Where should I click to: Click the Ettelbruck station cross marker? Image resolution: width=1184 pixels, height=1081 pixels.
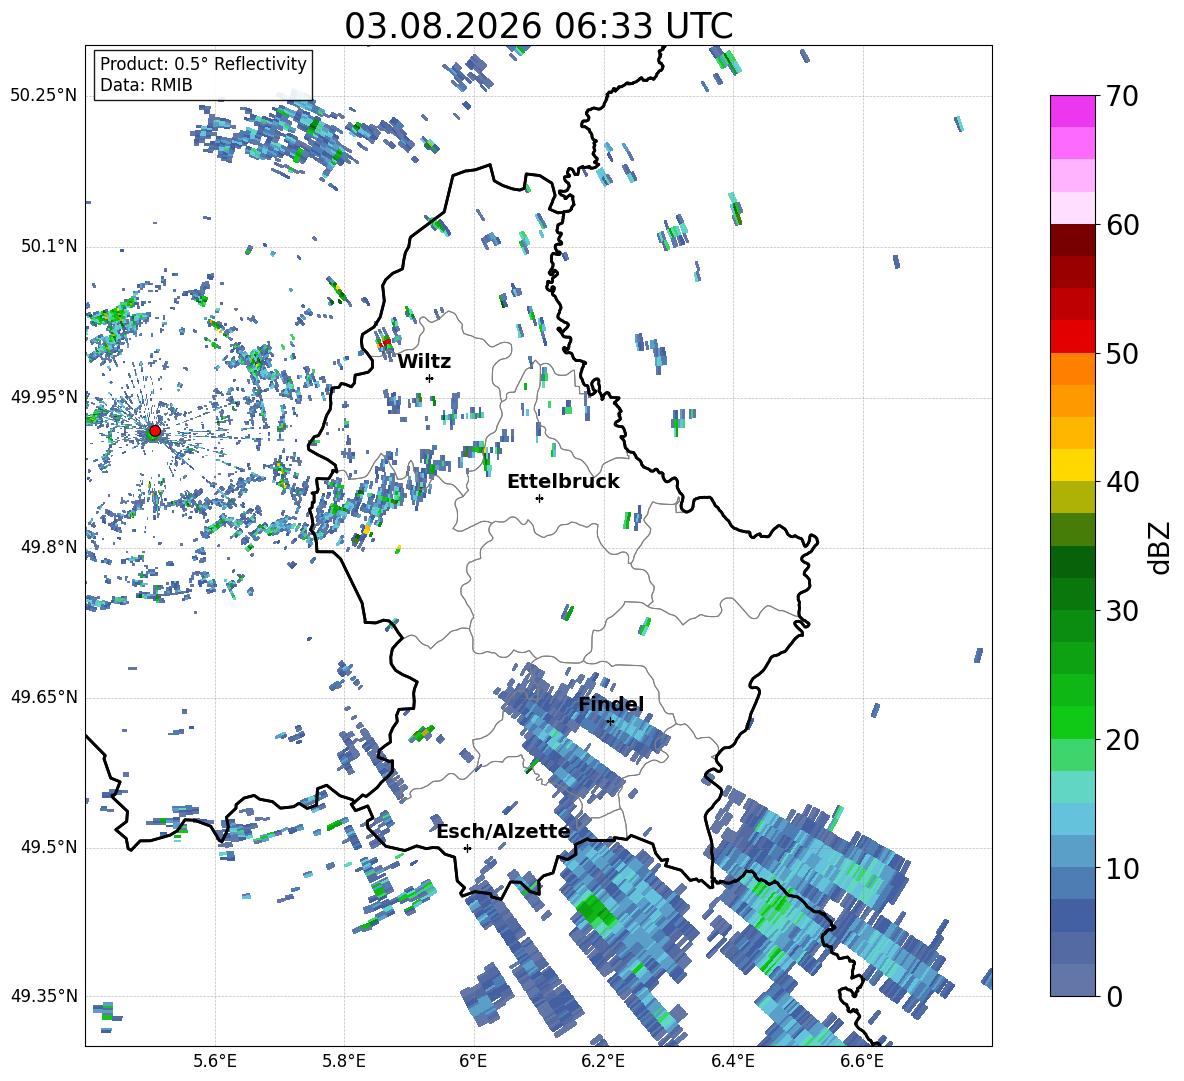coord(539,498)
